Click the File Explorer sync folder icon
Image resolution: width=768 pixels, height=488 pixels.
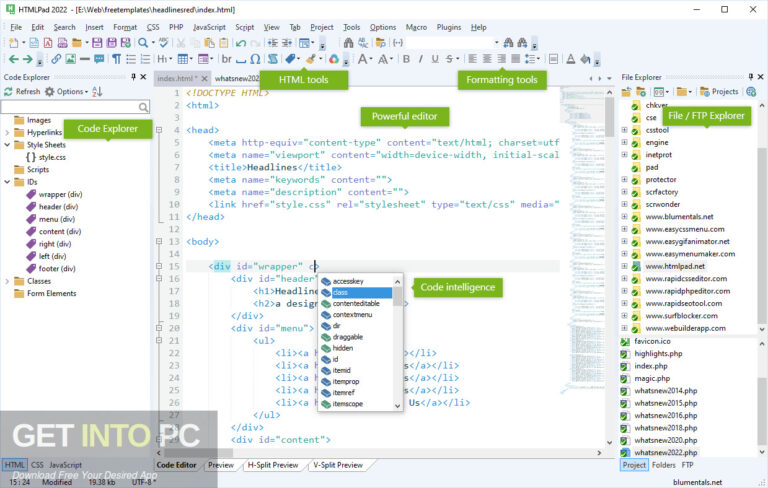coord(626,92)
